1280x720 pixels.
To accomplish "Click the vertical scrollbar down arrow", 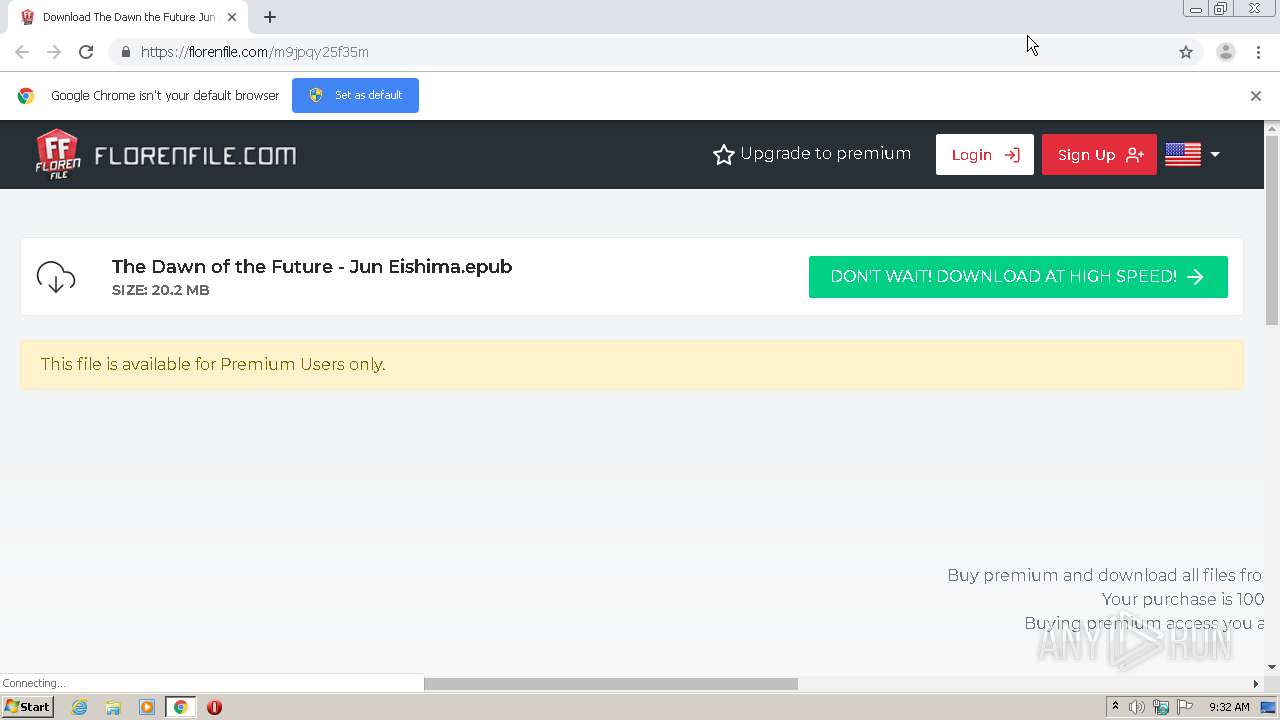I will point(1272,667).
